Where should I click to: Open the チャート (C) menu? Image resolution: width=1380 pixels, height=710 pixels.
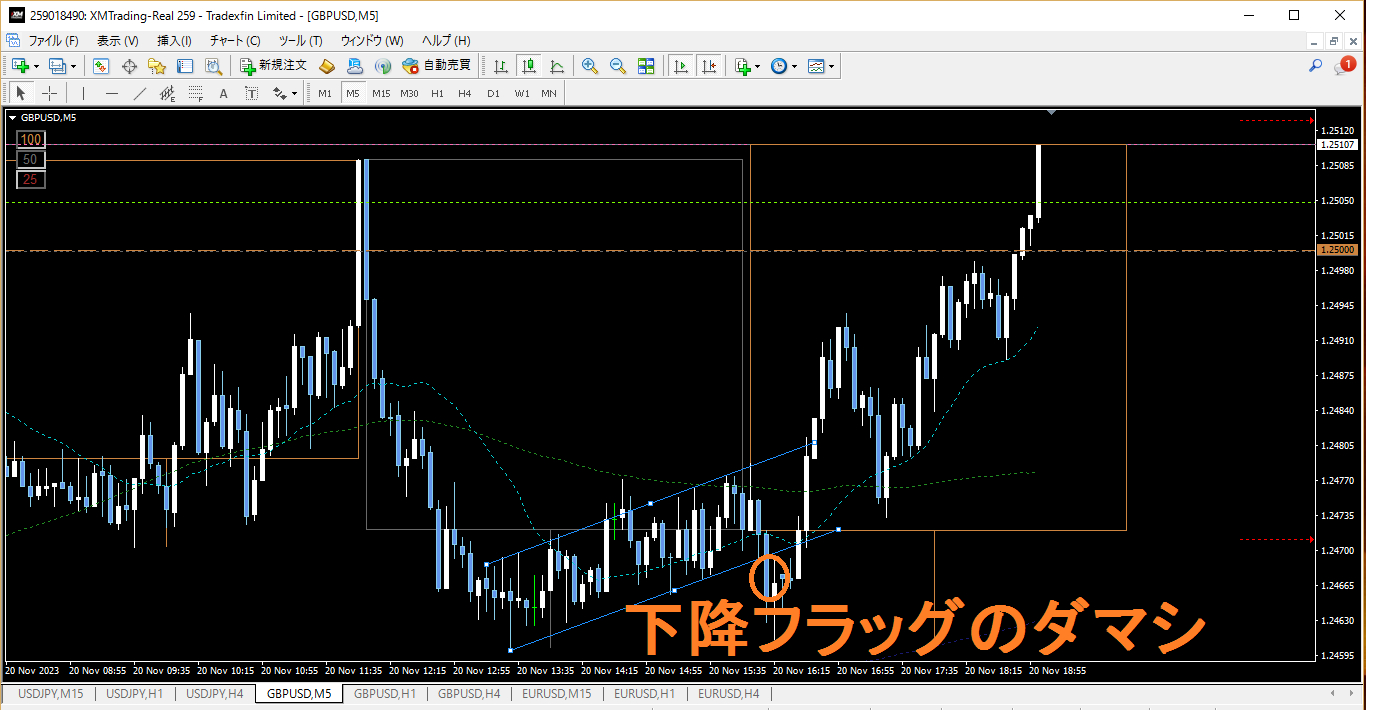pos(235,41)
